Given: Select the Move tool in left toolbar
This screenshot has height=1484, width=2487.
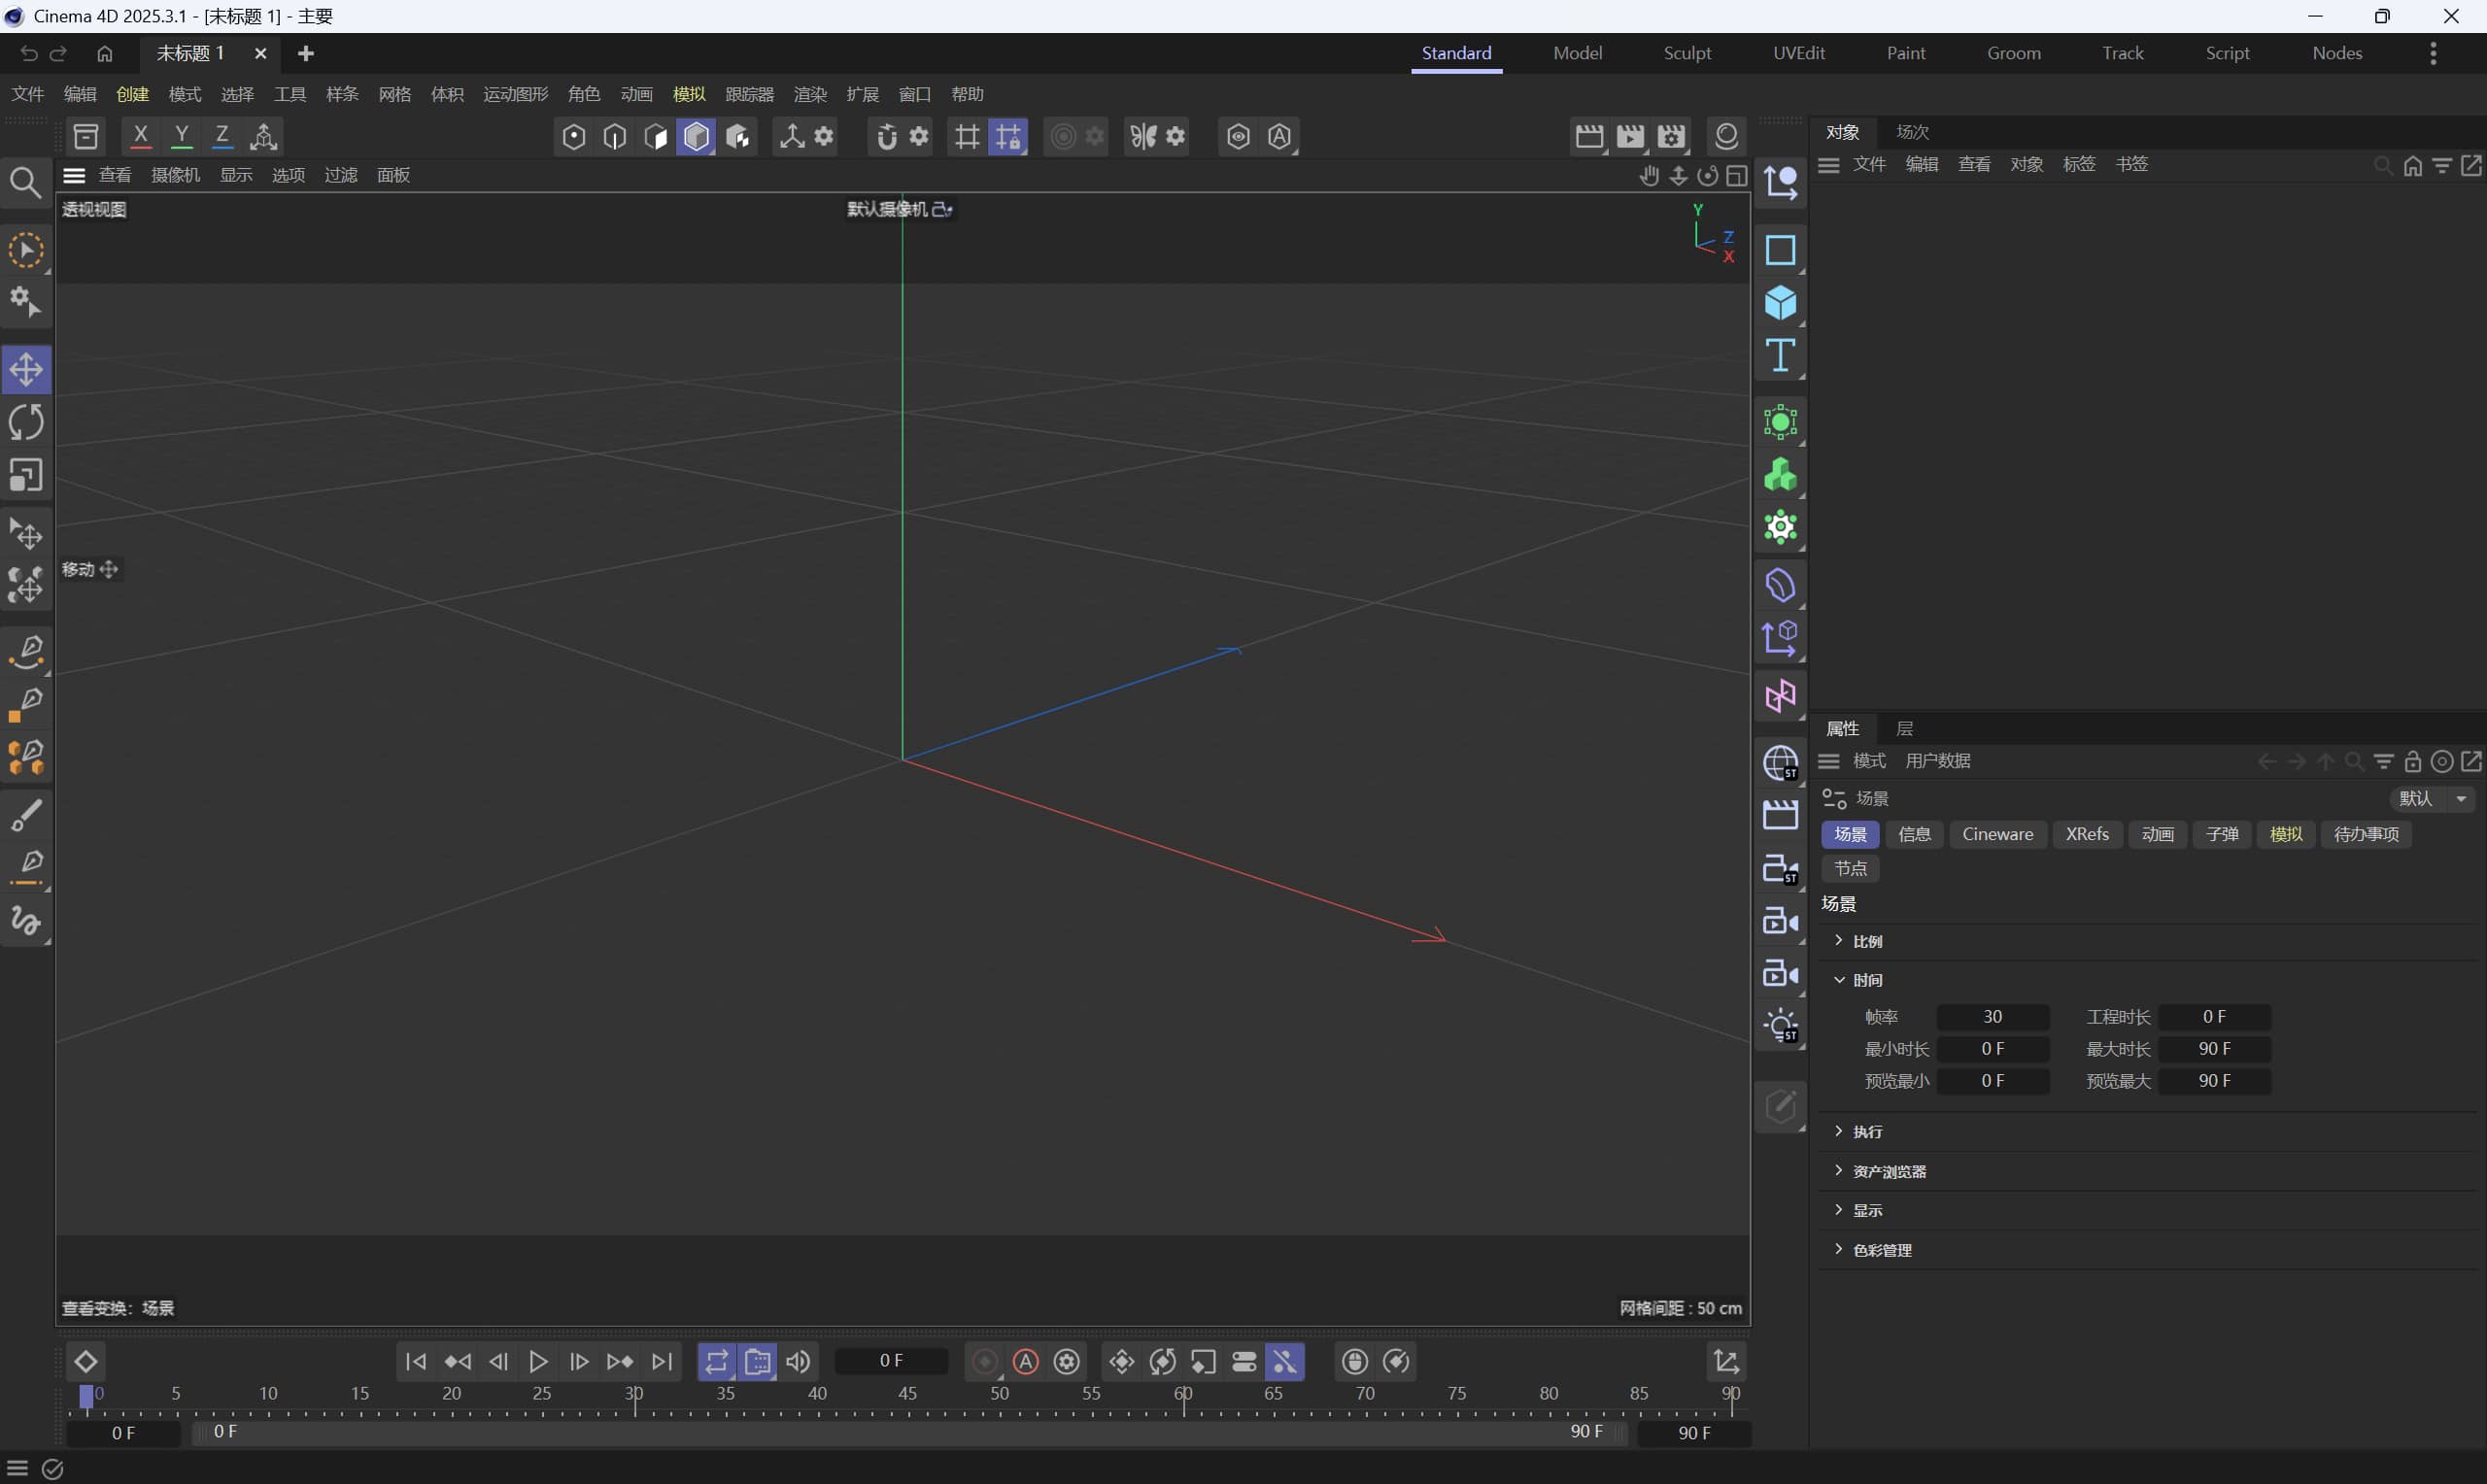Looking at the screenshot, I should pos(26,369).
